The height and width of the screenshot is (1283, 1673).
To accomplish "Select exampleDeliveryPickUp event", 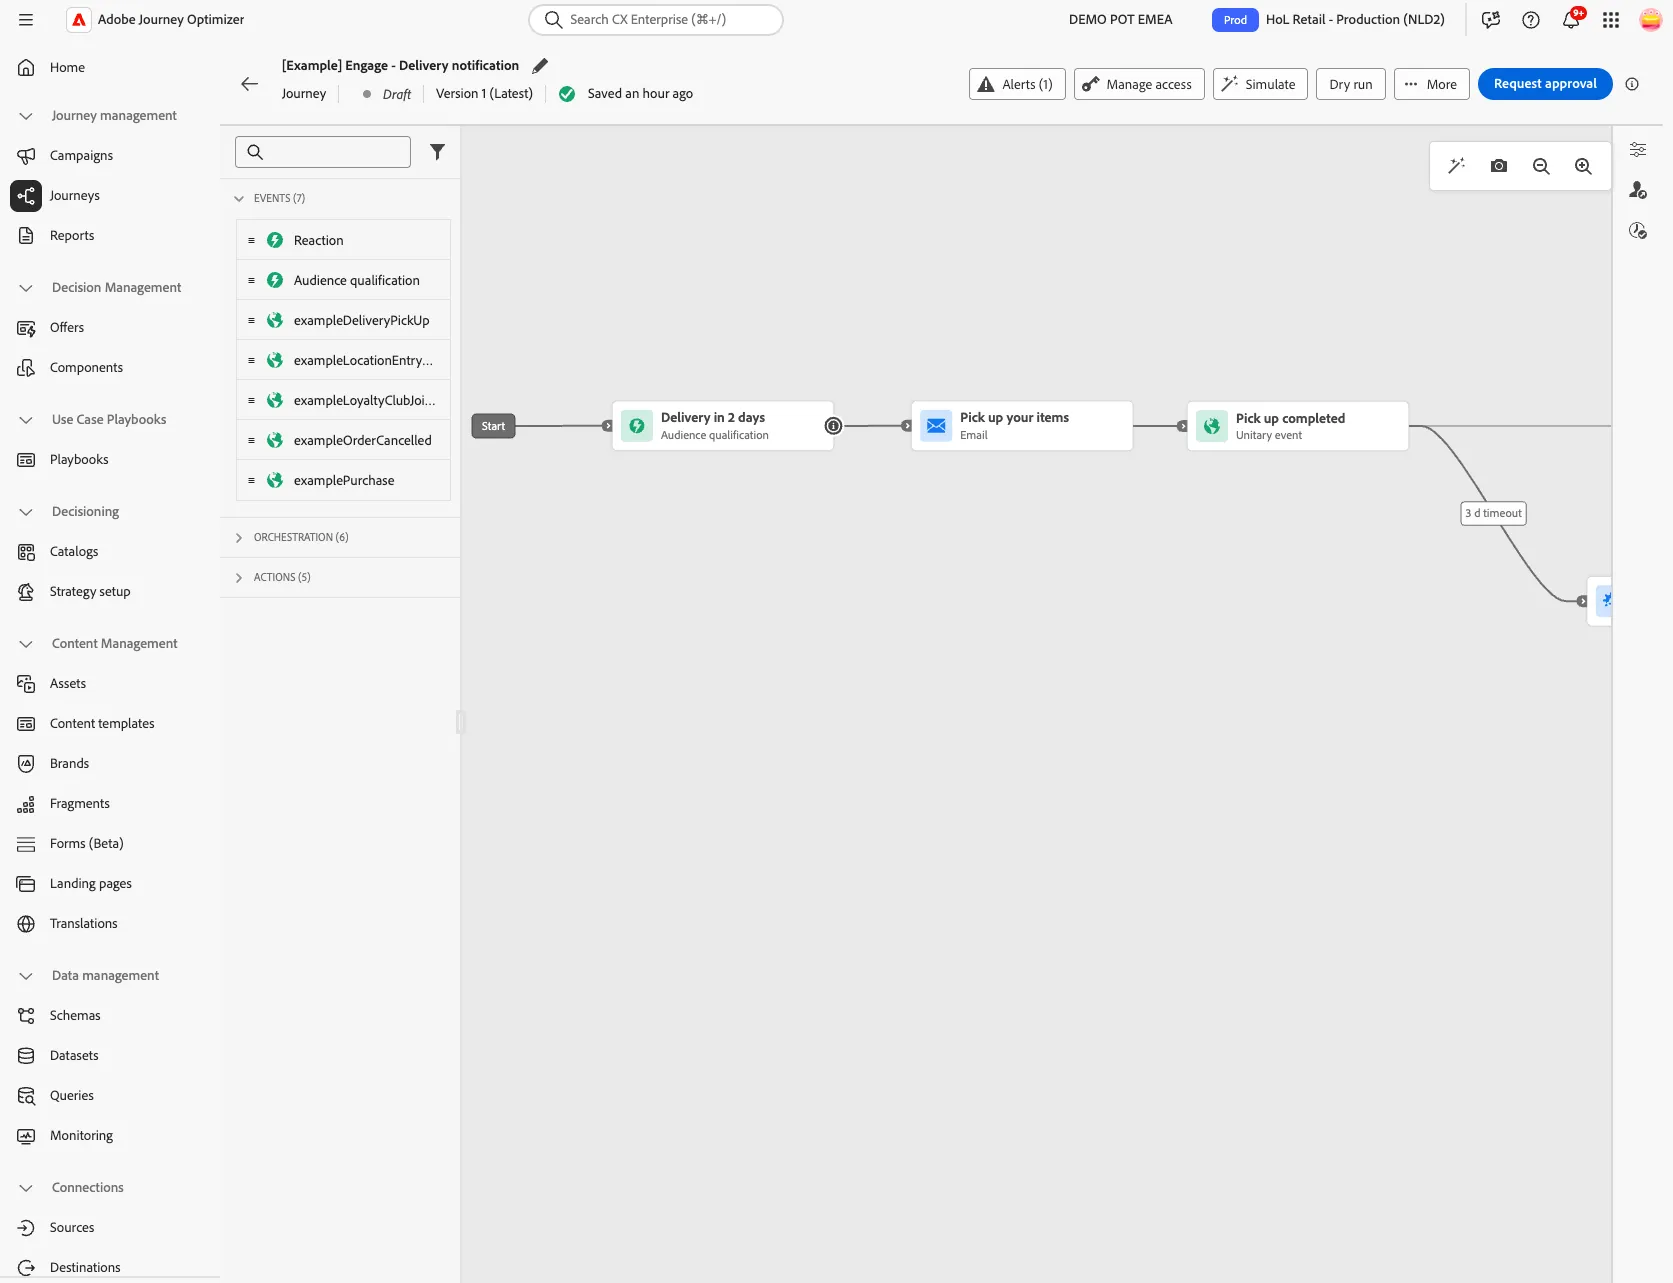I will click(x=343, y=320).
